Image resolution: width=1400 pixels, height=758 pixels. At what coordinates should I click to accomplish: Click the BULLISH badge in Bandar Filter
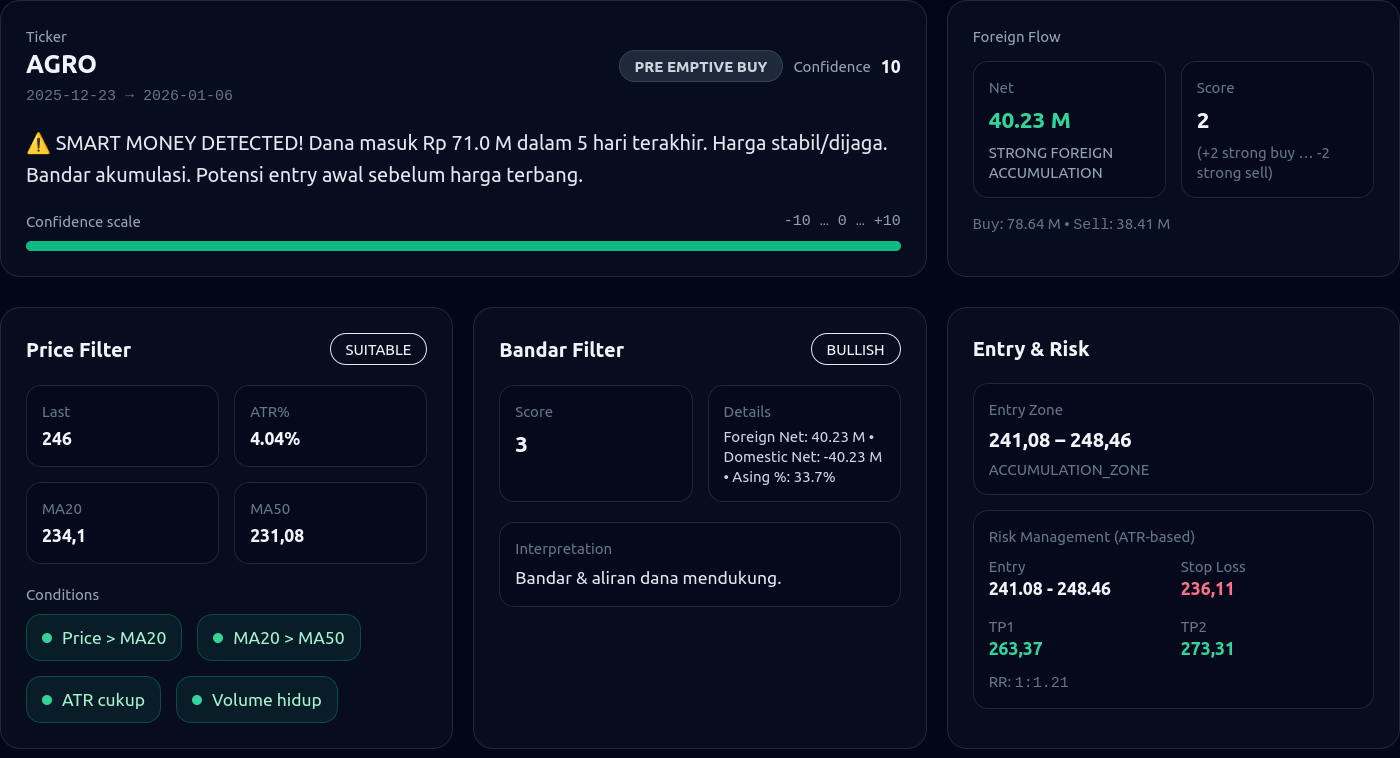tap(855, 350)
